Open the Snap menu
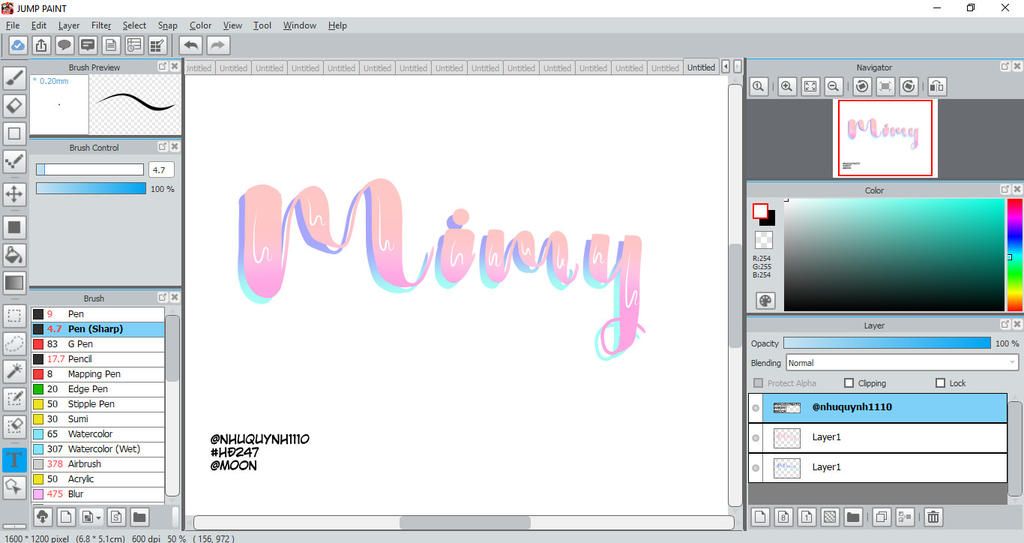1024x543 pixels. [x=167, y=25]
